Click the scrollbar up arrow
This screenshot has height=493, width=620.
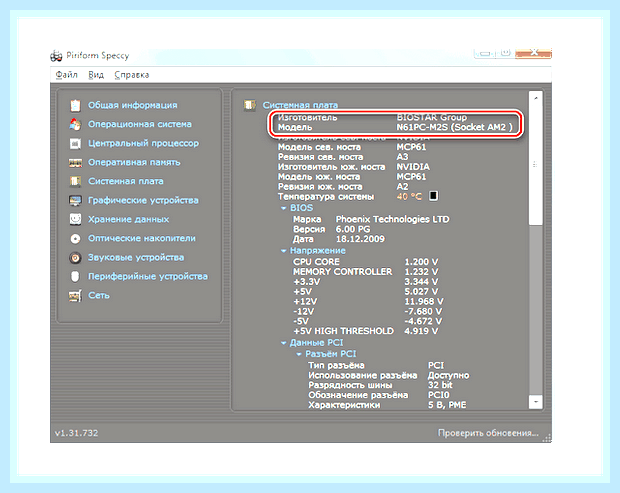536,98
